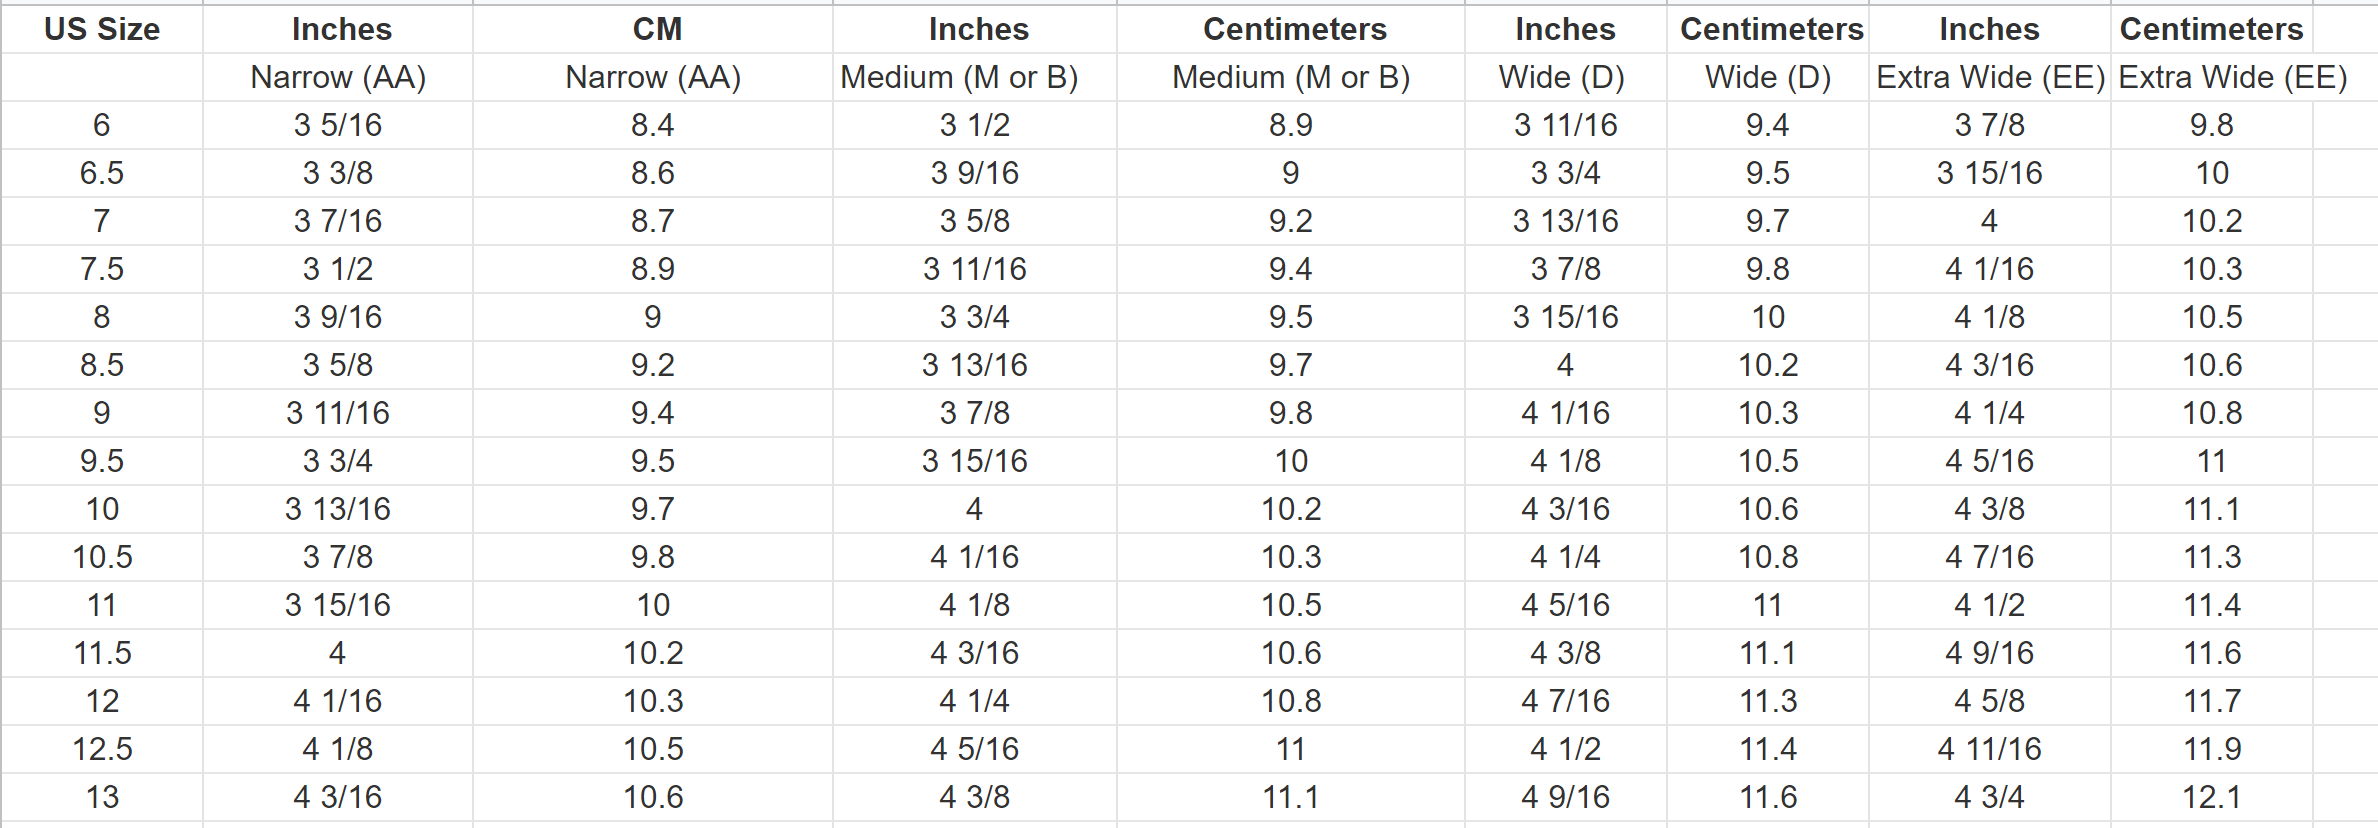Image resolution: width=2378 pixels, height=828 pixels.
Task: Click the CM column header cell
Action: 653,29
